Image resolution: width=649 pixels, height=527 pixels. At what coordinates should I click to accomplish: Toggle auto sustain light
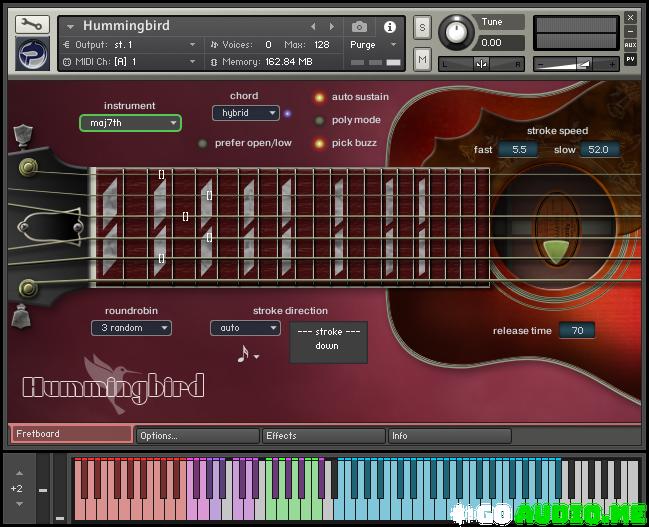point(319,98)
